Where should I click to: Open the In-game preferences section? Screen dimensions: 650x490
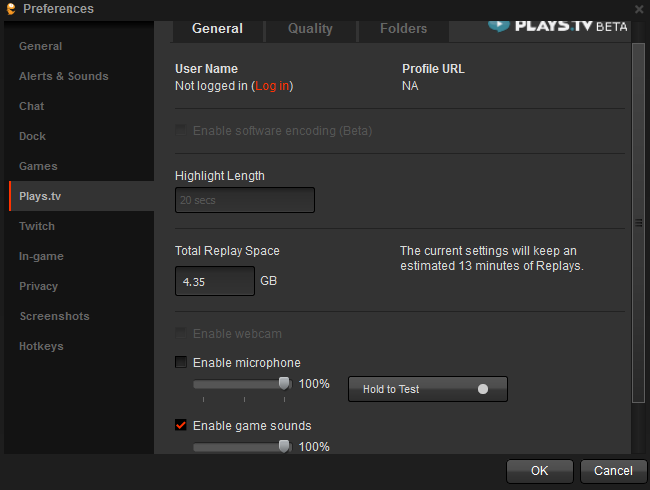tap(41, 256)
